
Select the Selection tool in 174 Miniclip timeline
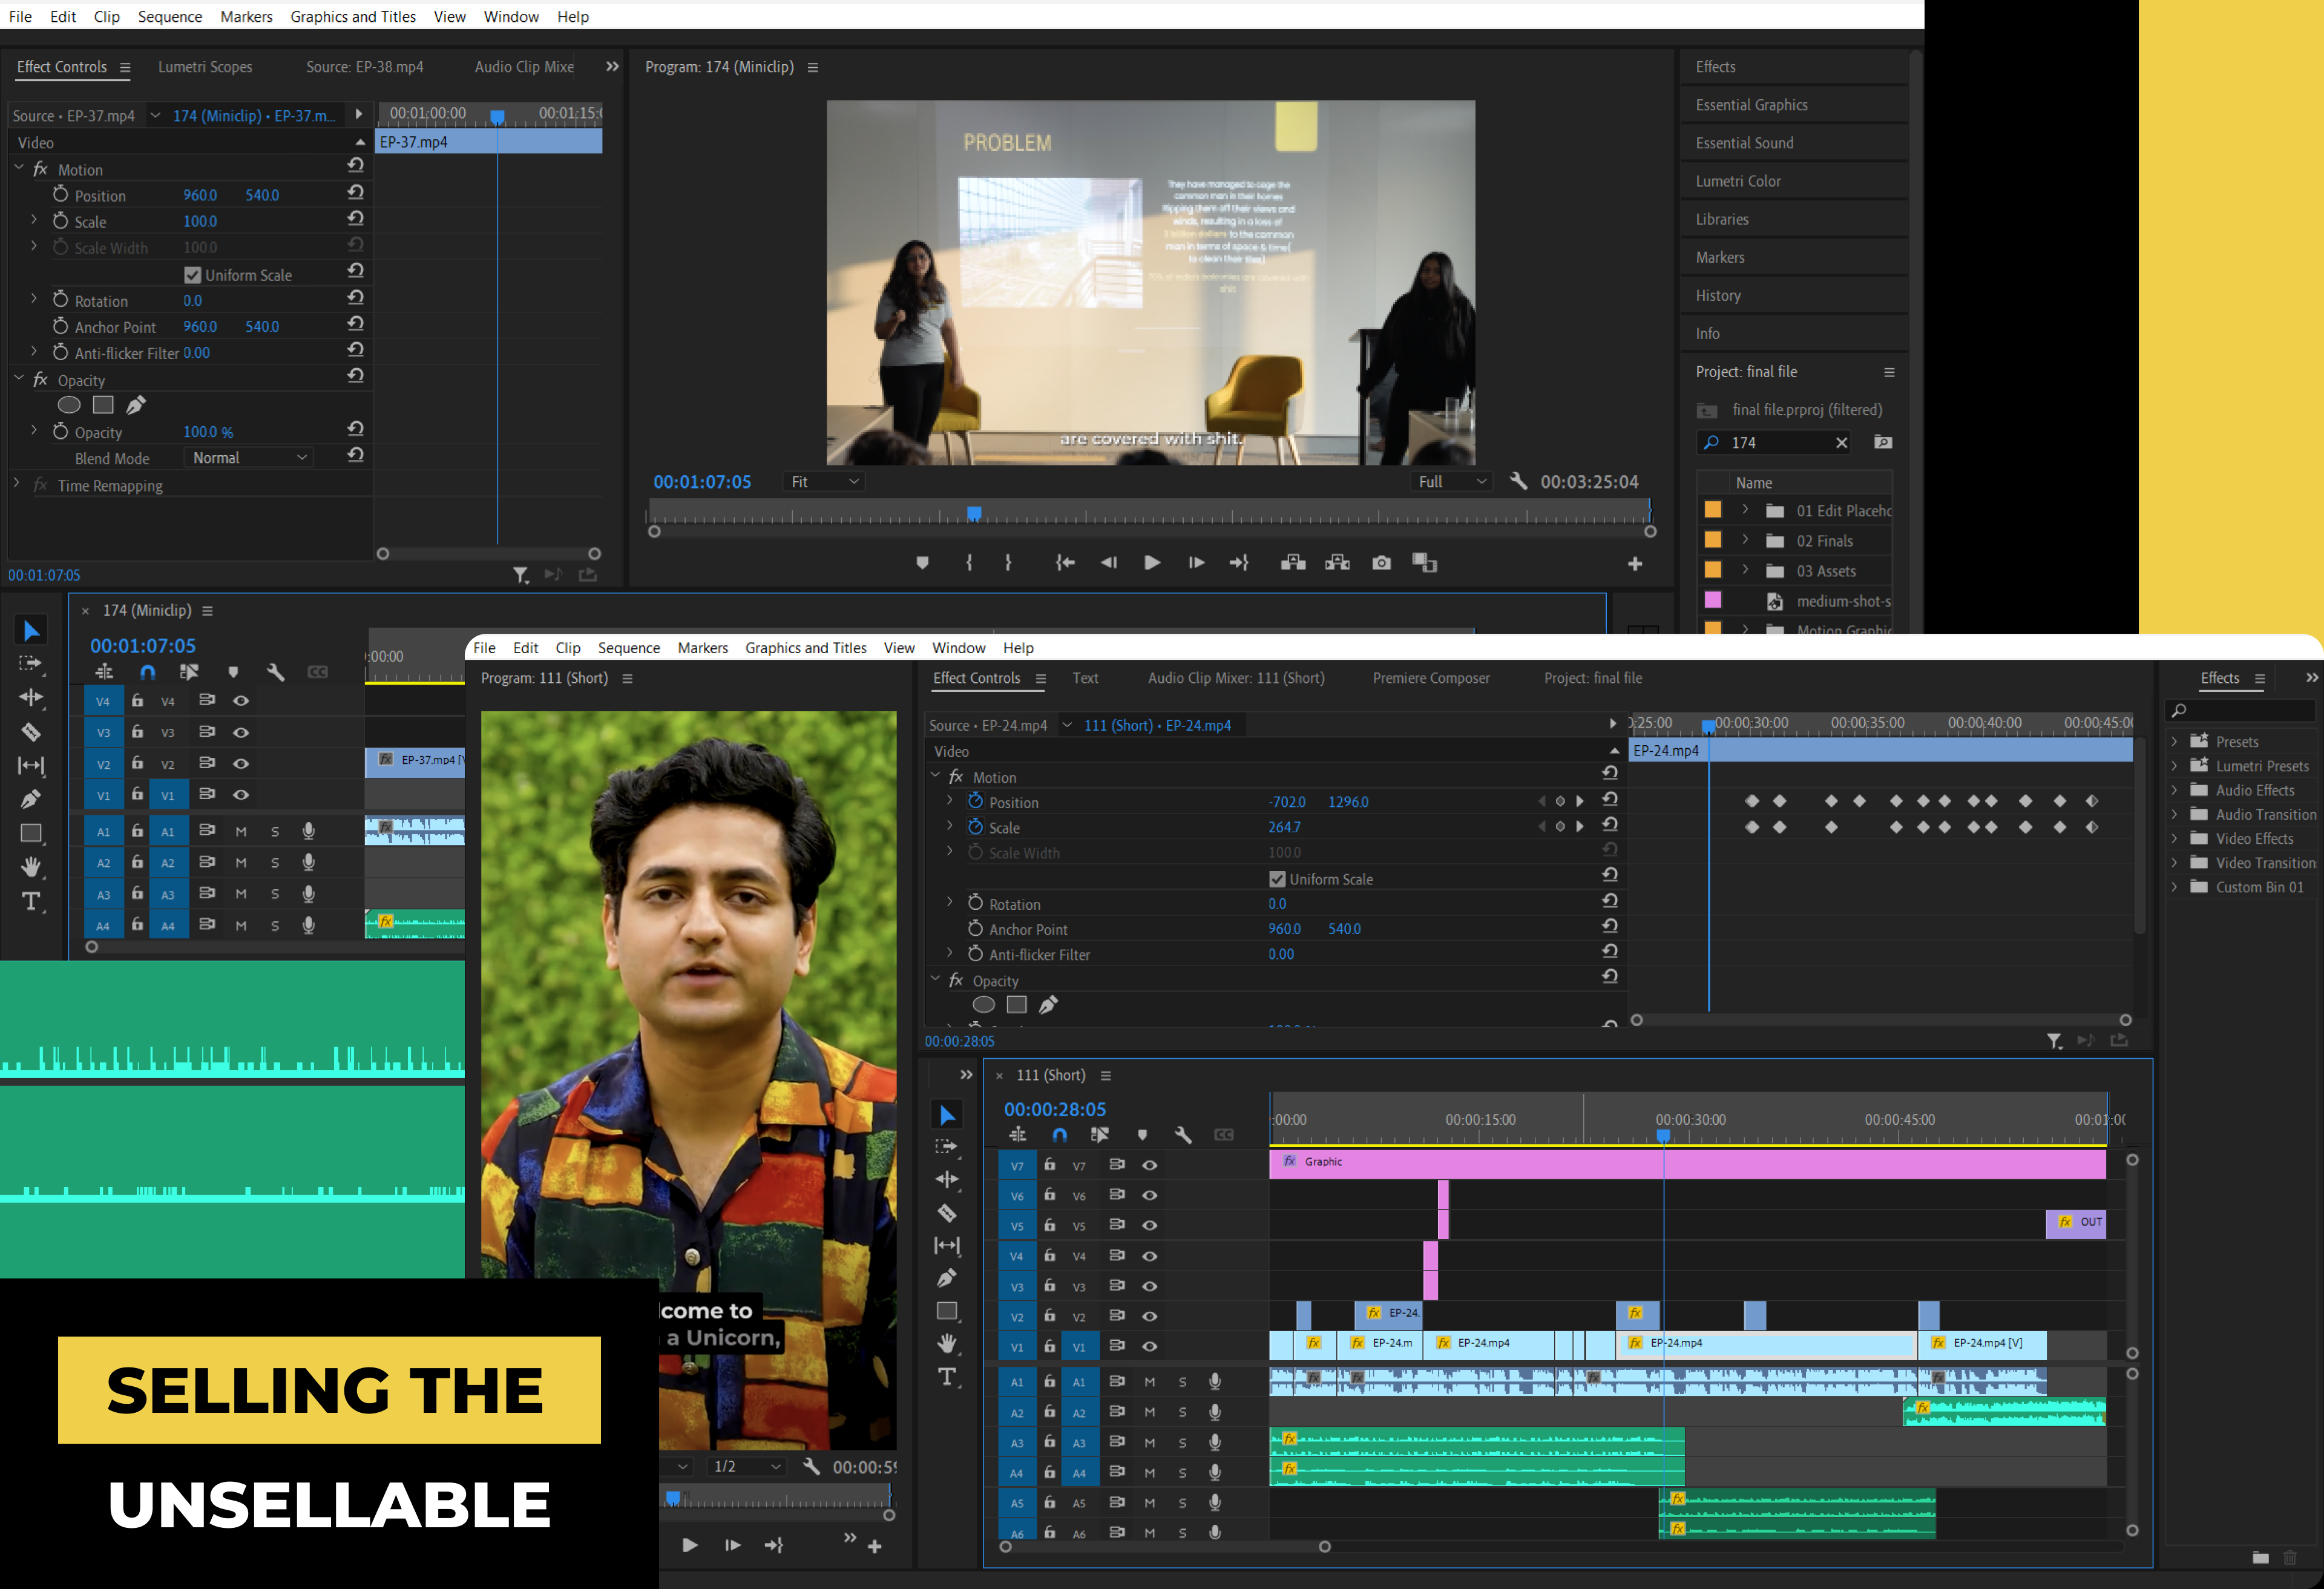click(31, 630)
